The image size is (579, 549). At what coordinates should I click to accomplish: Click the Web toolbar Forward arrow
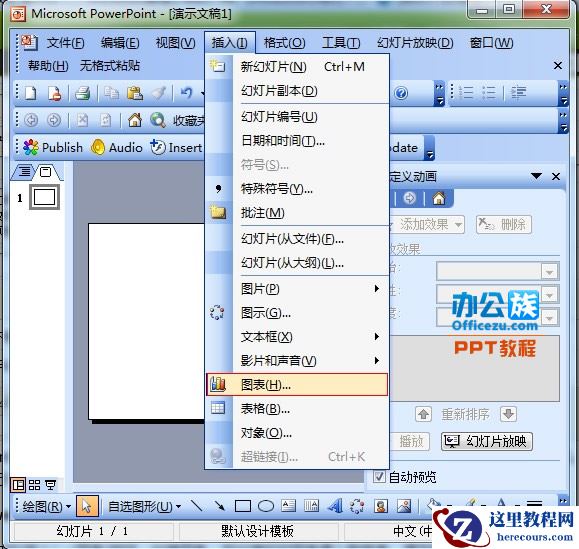54,120
